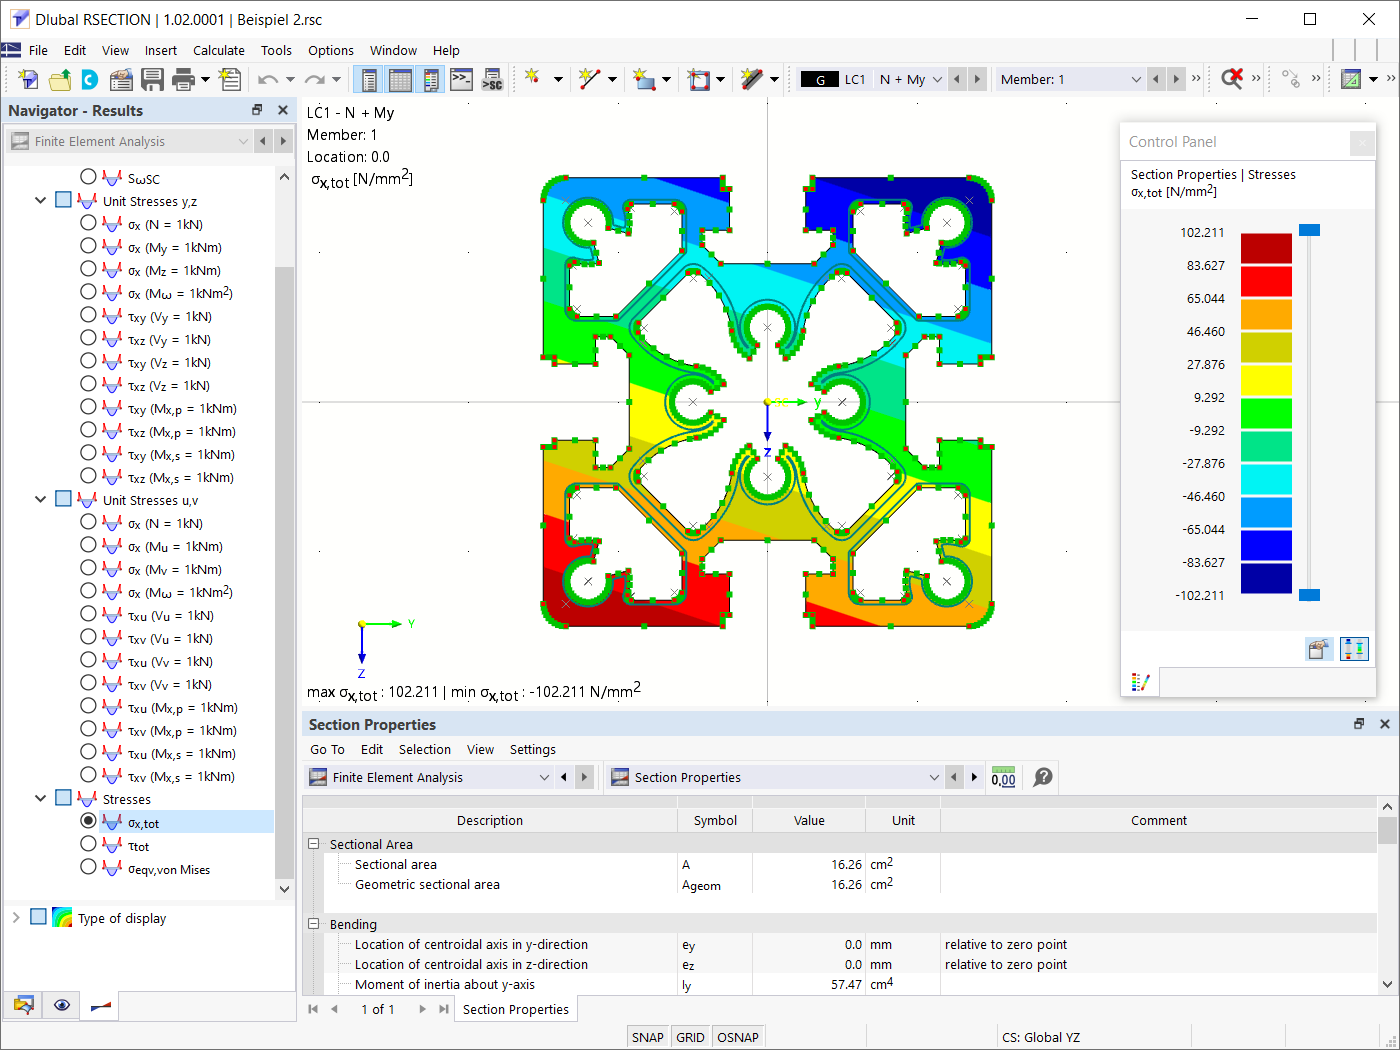Open the Dlubal online connect tool

[88, 79]
